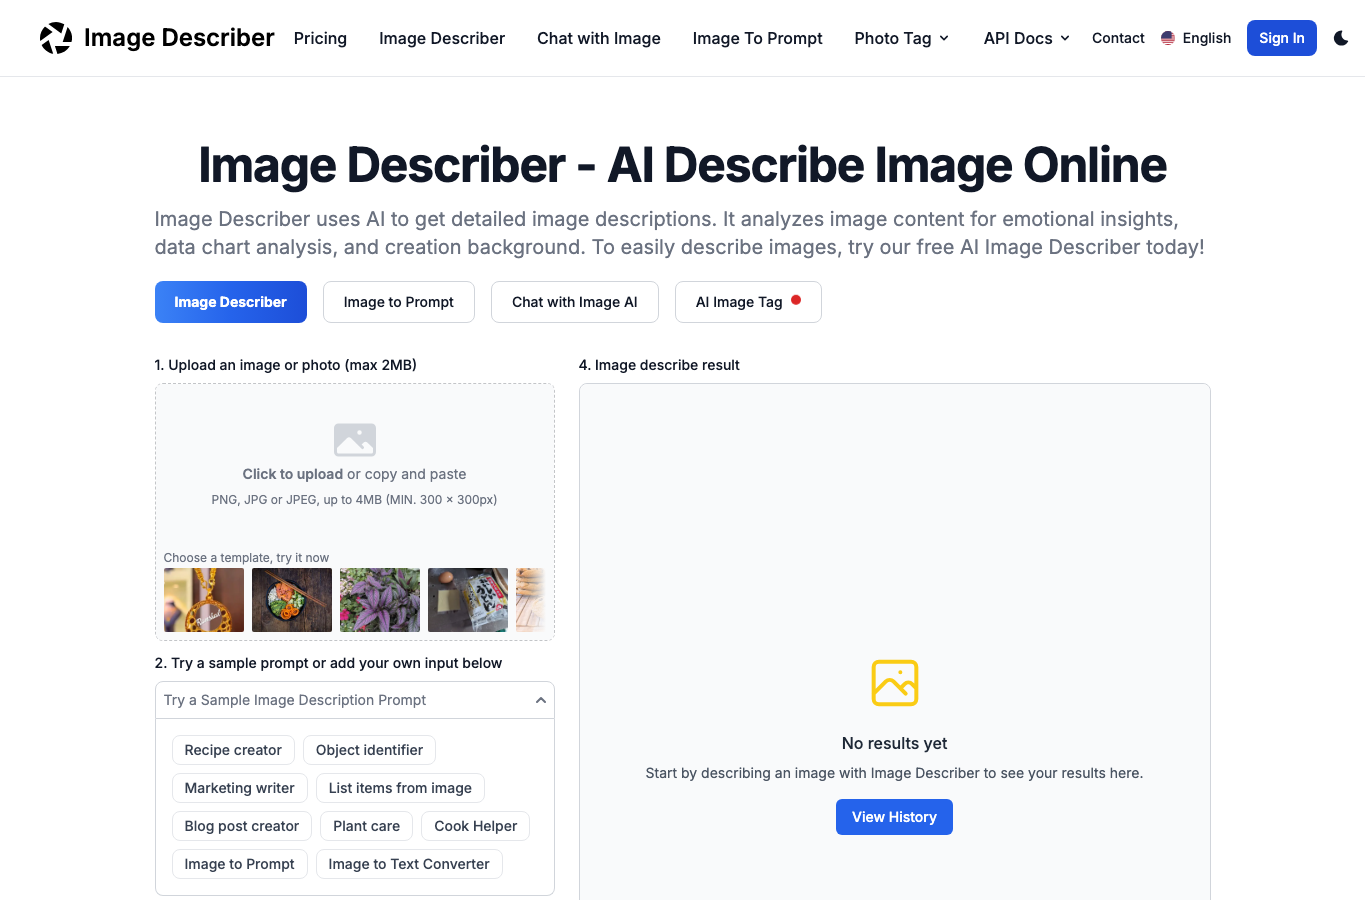Select the Marketing writer prompt
The width and height of the screenshot is (1365, 900).
(x=240, y=788)
